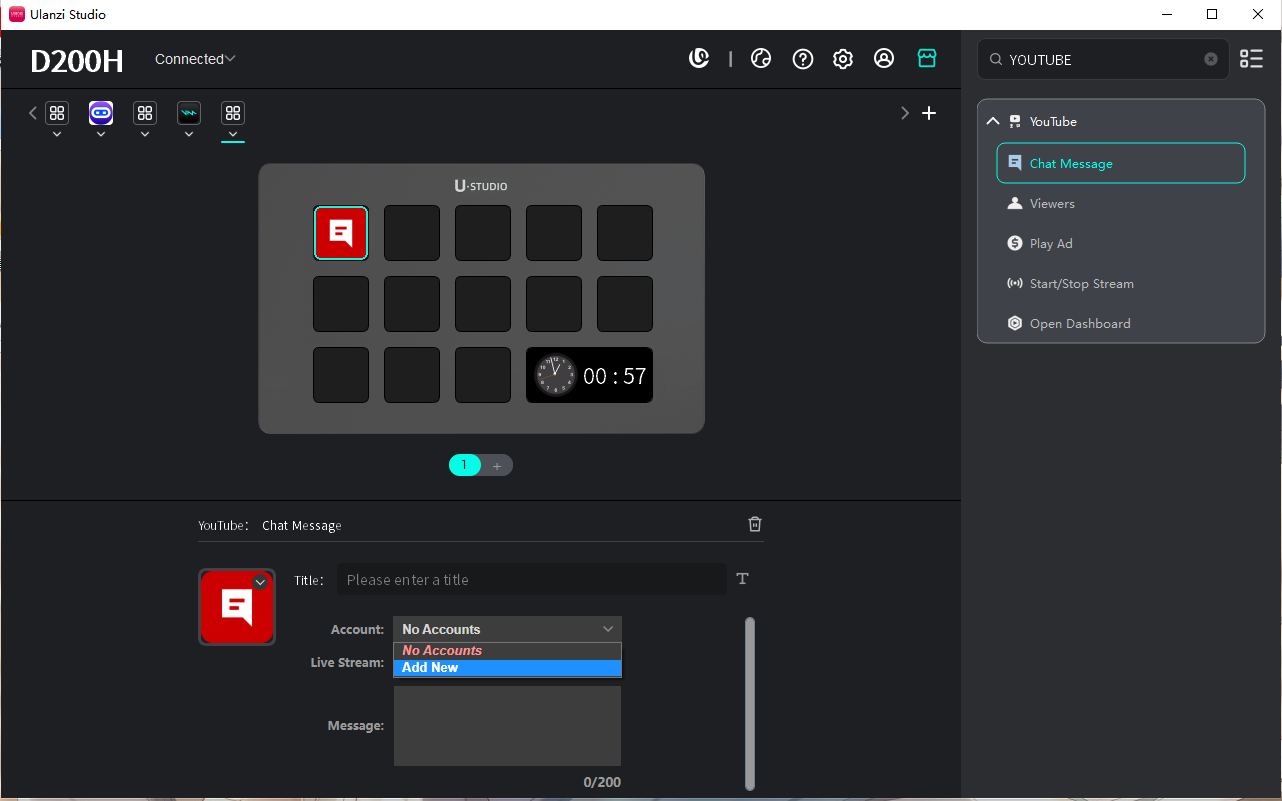Image resolution: width=1282 pixels, height=801 pixels.
Task: Open the marketplace store icon
Action: tap(927, 59)
